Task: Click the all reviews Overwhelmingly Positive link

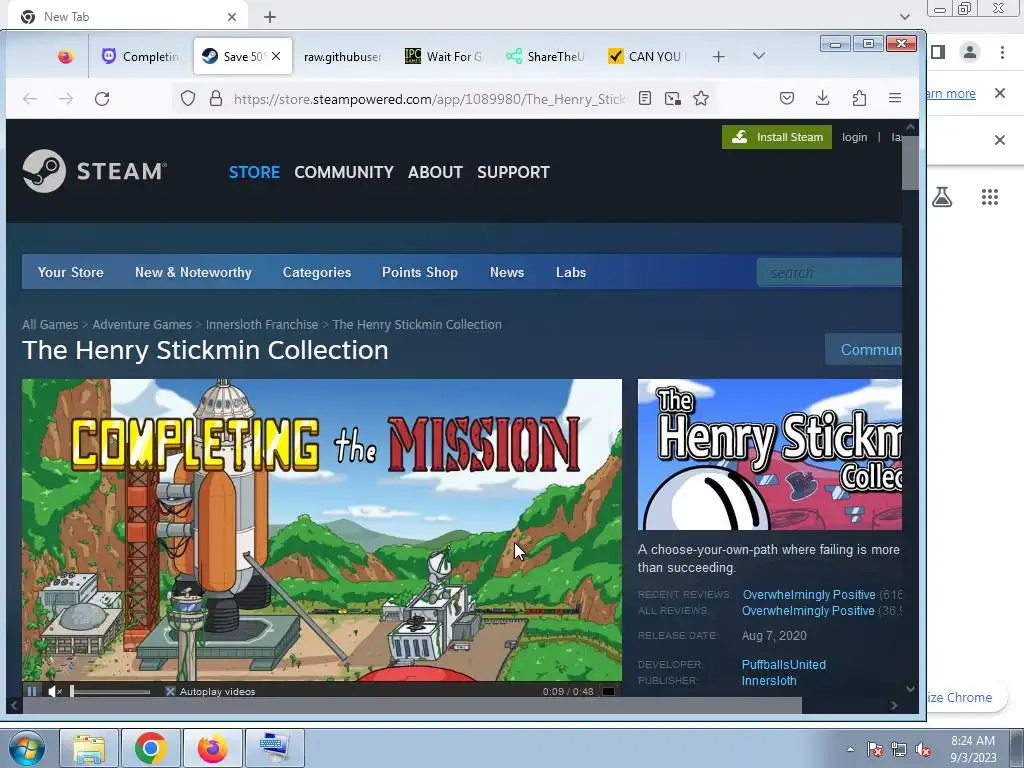Action: (808, 611)
